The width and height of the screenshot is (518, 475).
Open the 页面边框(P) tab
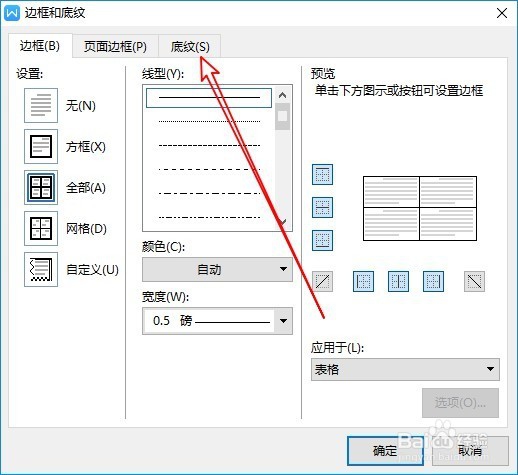pyautogui.click(x=115, y=46)
